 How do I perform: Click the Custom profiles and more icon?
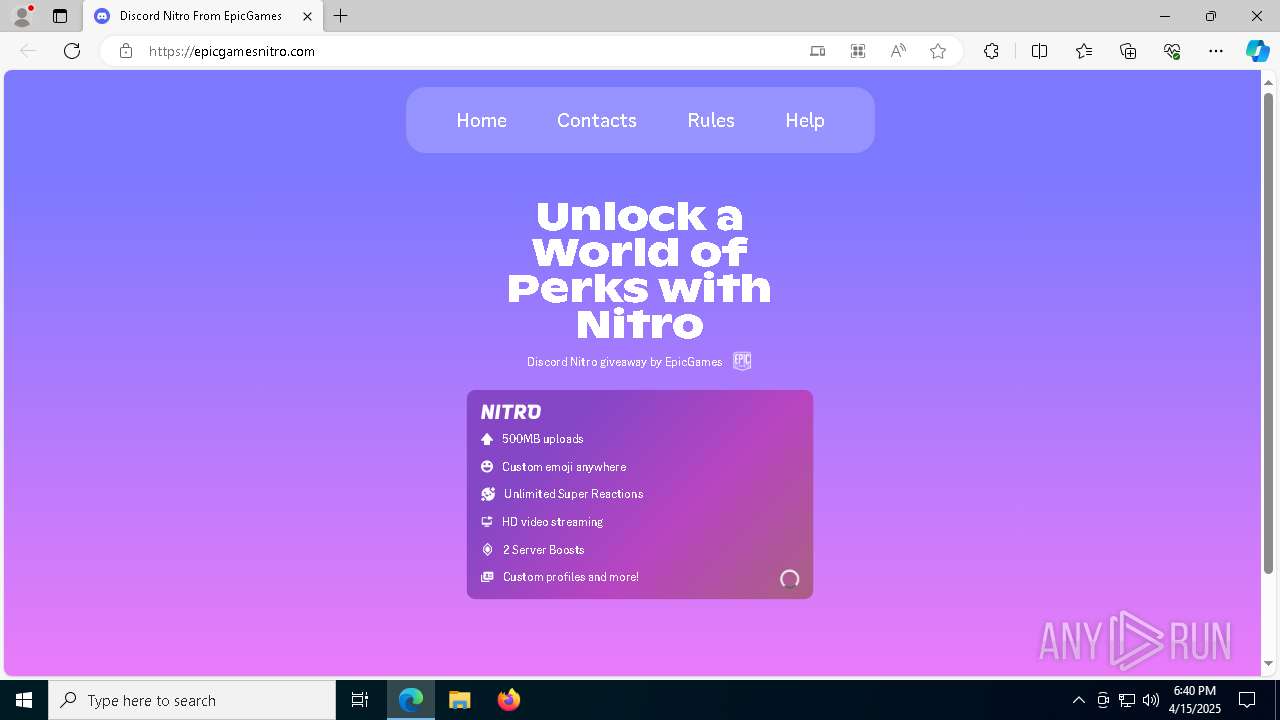coord(487,577)
